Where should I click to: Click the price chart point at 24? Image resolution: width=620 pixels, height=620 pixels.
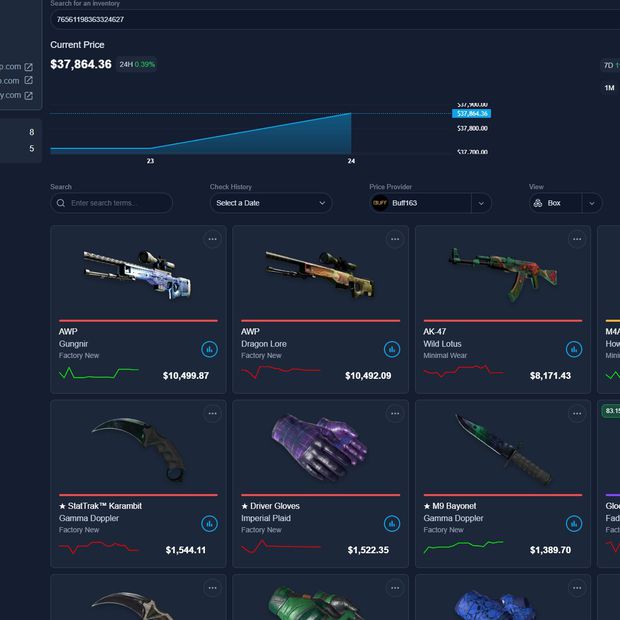351,113
